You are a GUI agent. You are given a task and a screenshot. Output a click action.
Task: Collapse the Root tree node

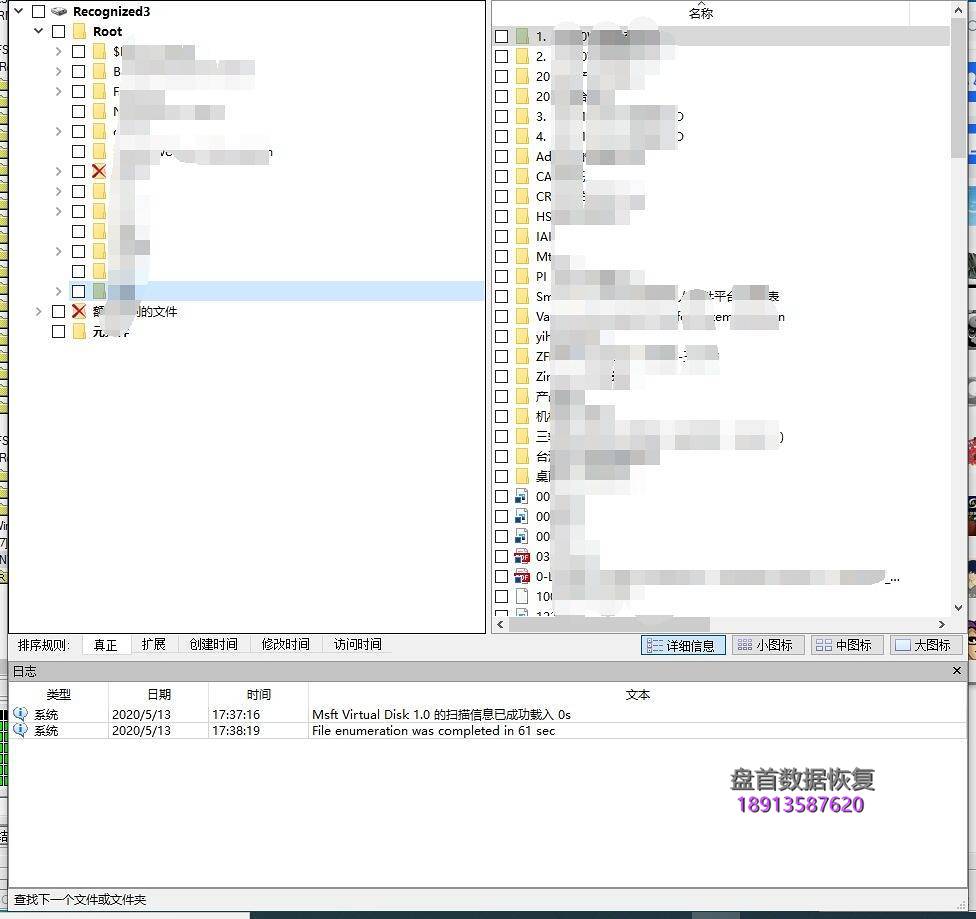pyautogui.click(x=39, y=32)
